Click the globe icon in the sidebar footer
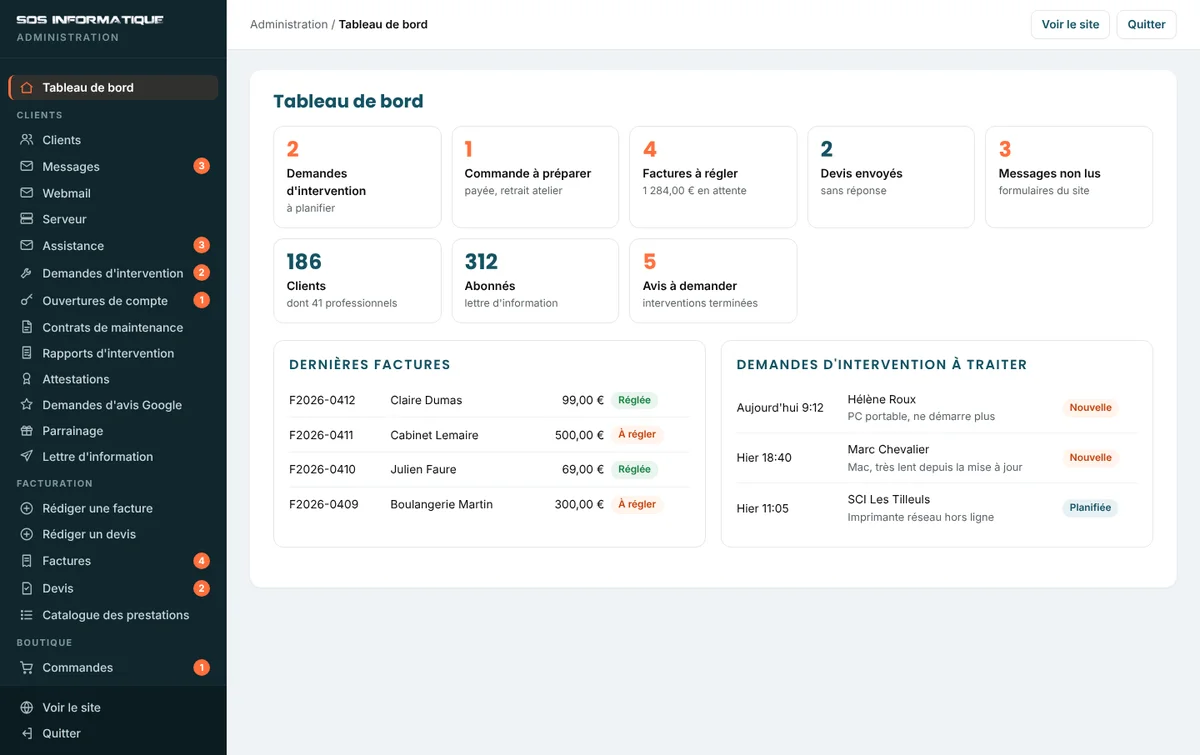This screenshot has width=1200, height=755. (27, 708)
